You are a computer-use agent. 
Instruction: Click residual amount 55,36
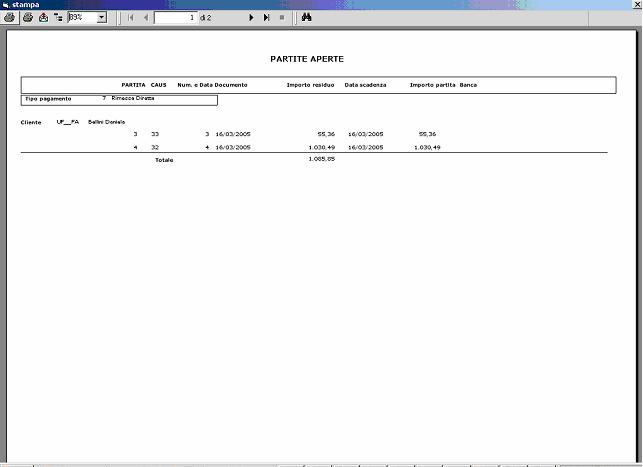pyautogui.click(x=326, y=134)
